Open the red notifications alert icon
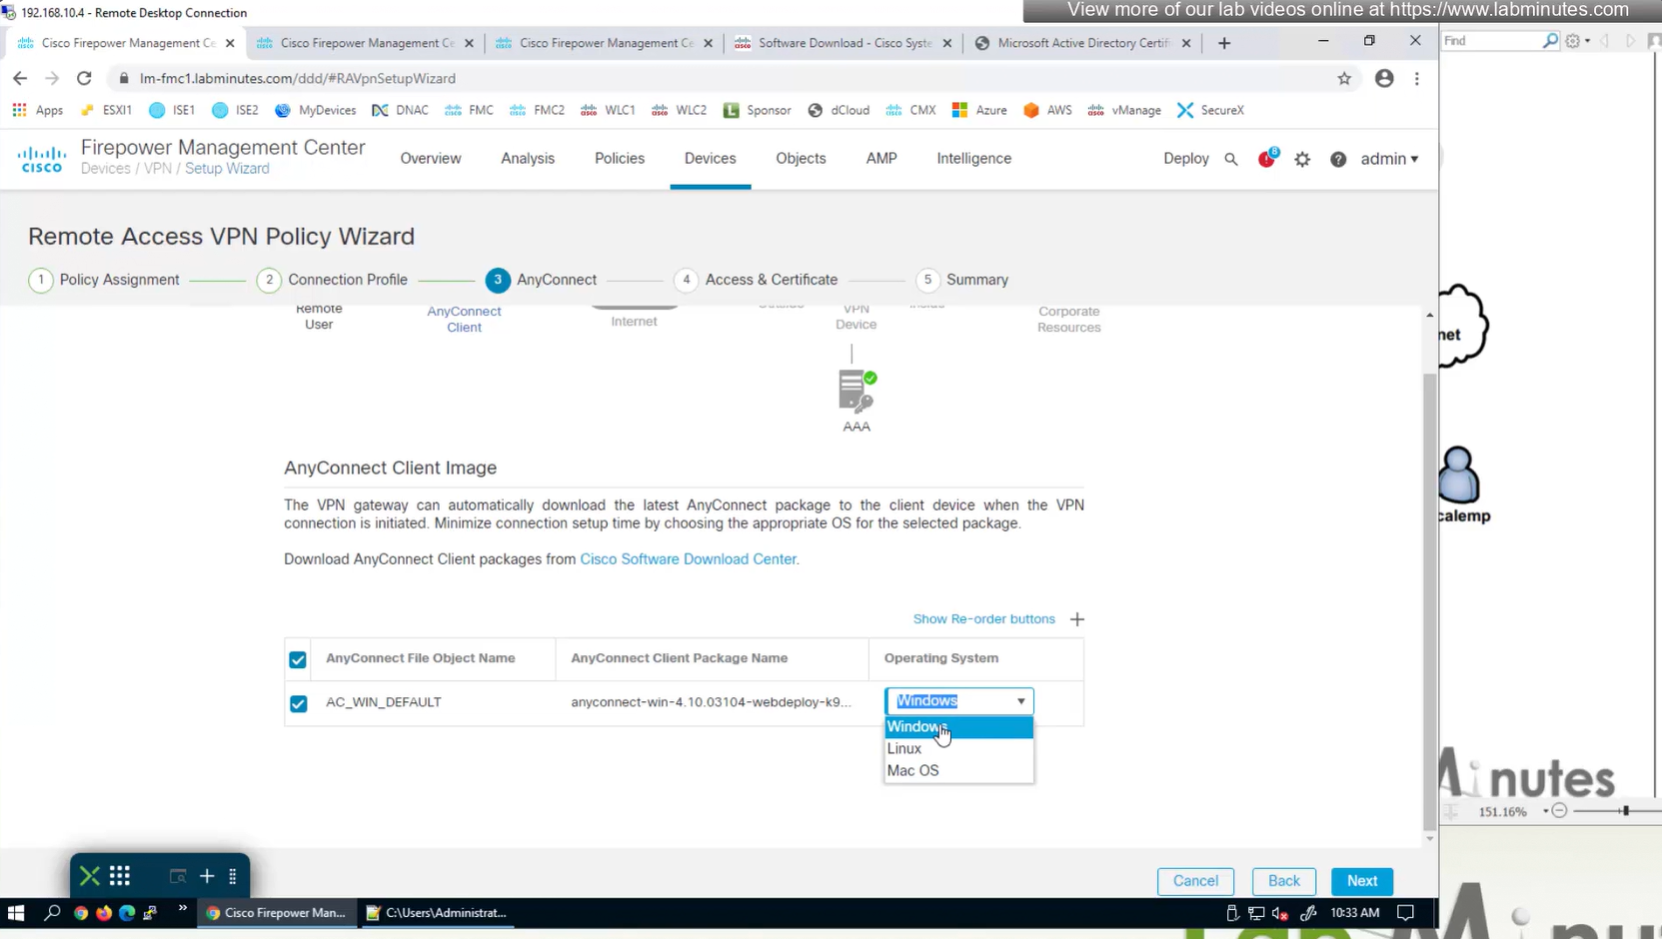The width and height of the screenshot is (1662, 939). pos(1266,159)
